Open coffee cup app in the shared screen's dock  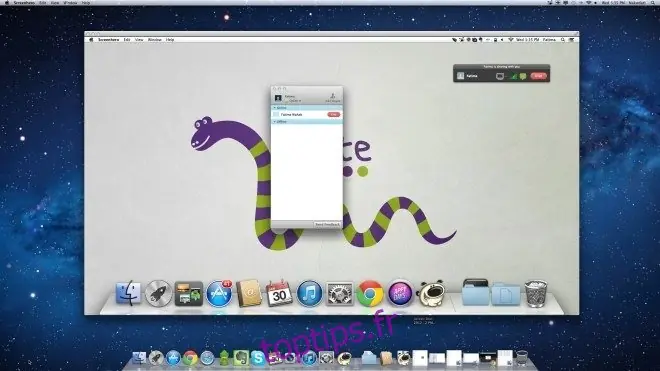click(x=431, y=293)
